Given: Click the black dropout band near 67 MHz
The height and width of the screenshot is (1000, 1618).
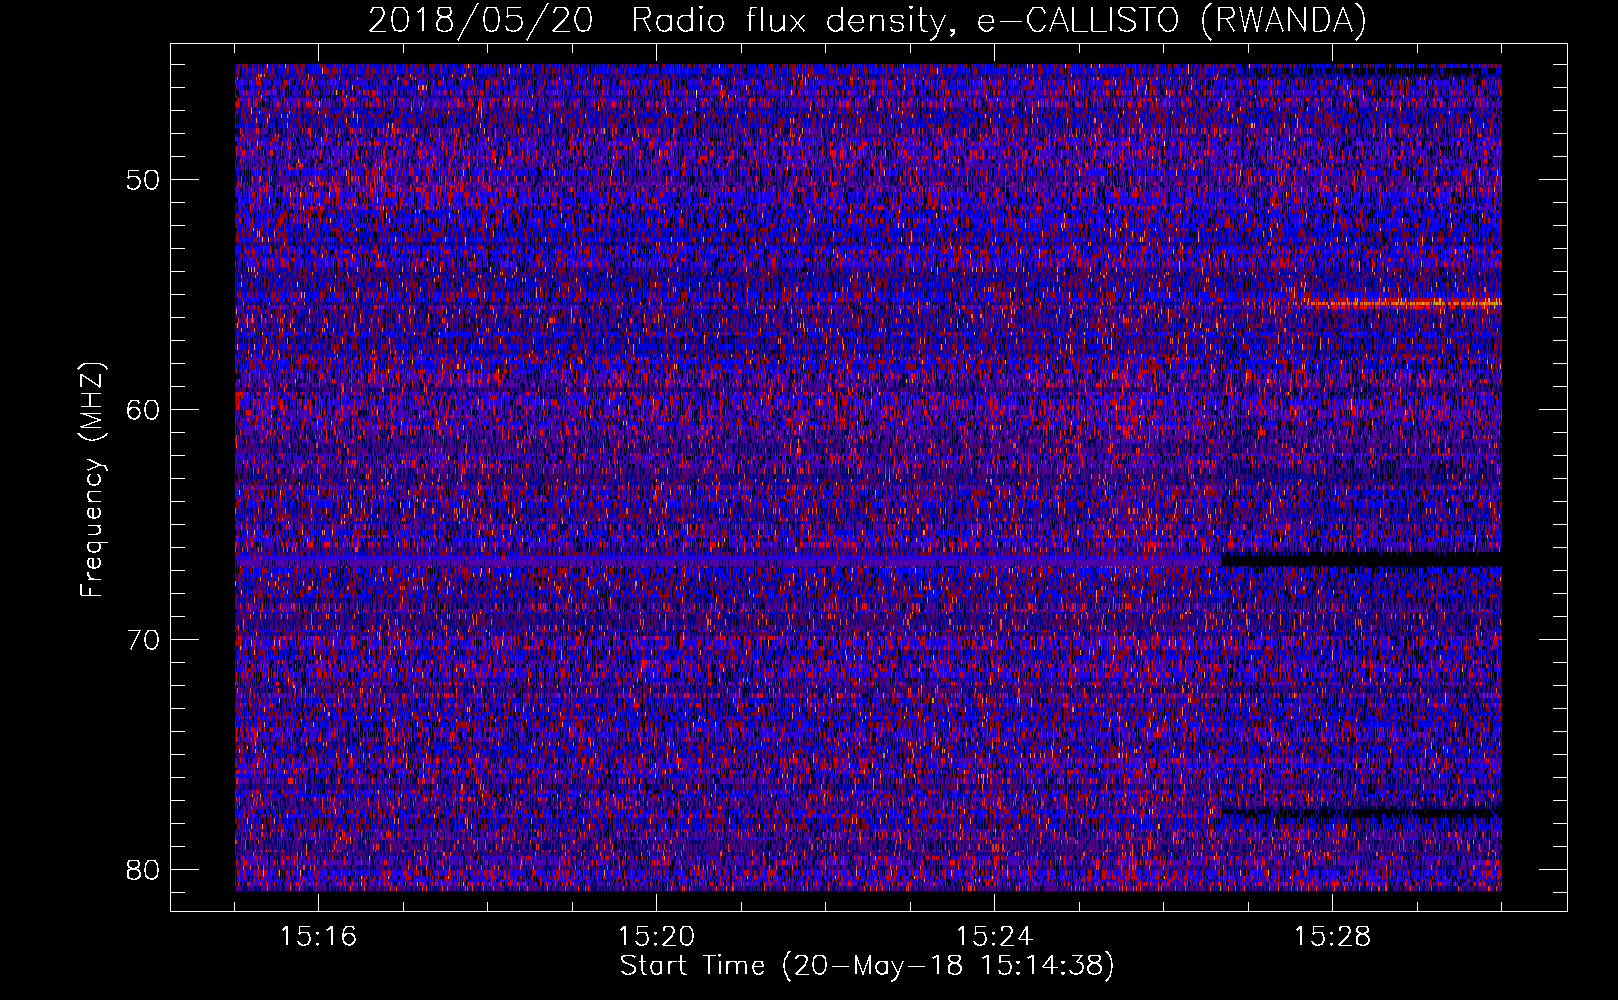Looking at the screenshot, I should 1362,559.
